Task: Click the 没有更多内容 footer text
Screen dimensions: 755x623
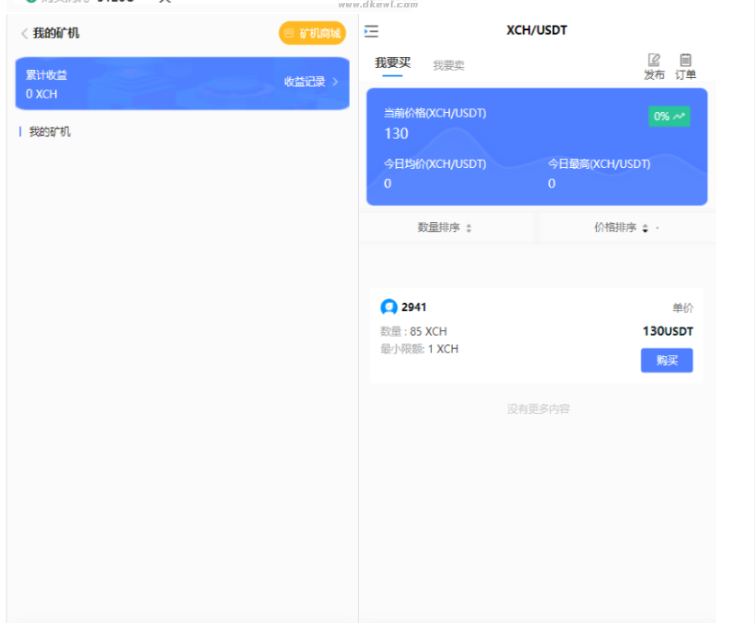Action: tap(538, 409)
